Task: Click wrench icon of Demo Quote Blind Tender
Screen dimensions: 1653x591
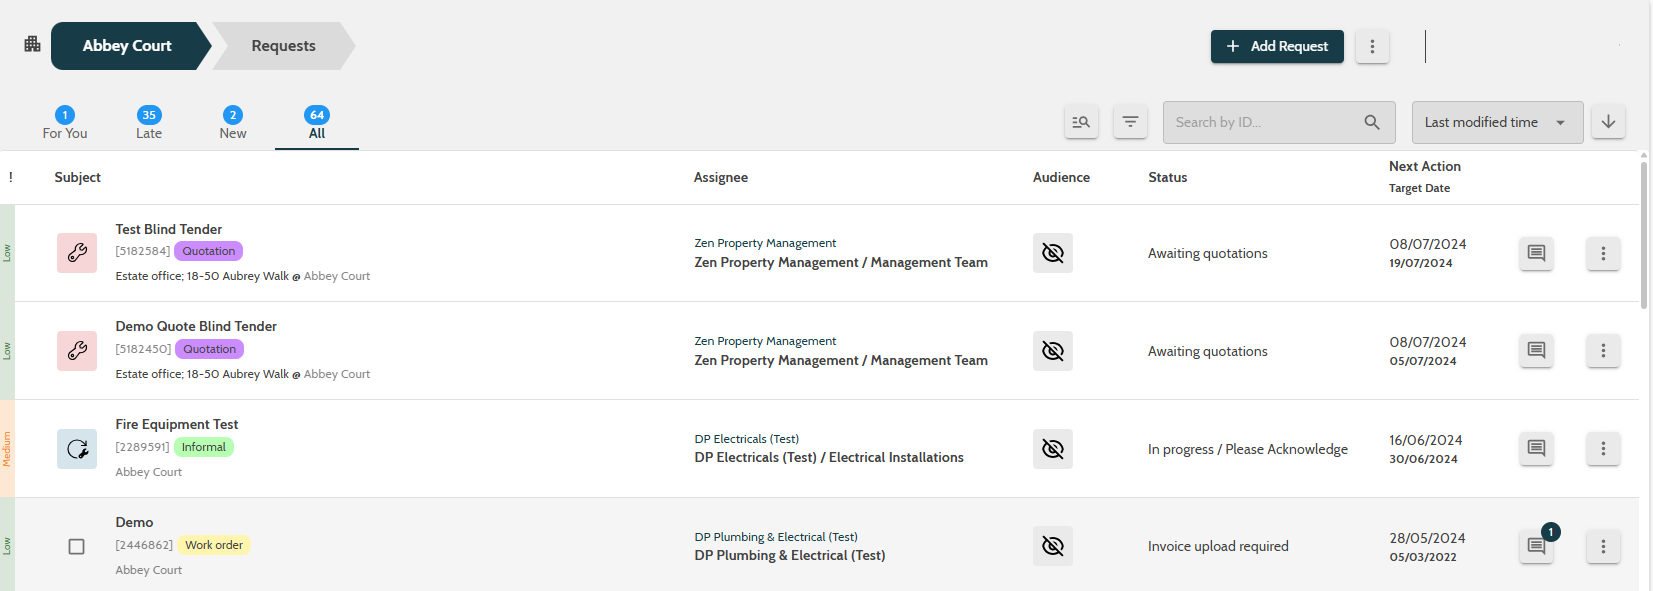Action: click(x=77, y=351)
